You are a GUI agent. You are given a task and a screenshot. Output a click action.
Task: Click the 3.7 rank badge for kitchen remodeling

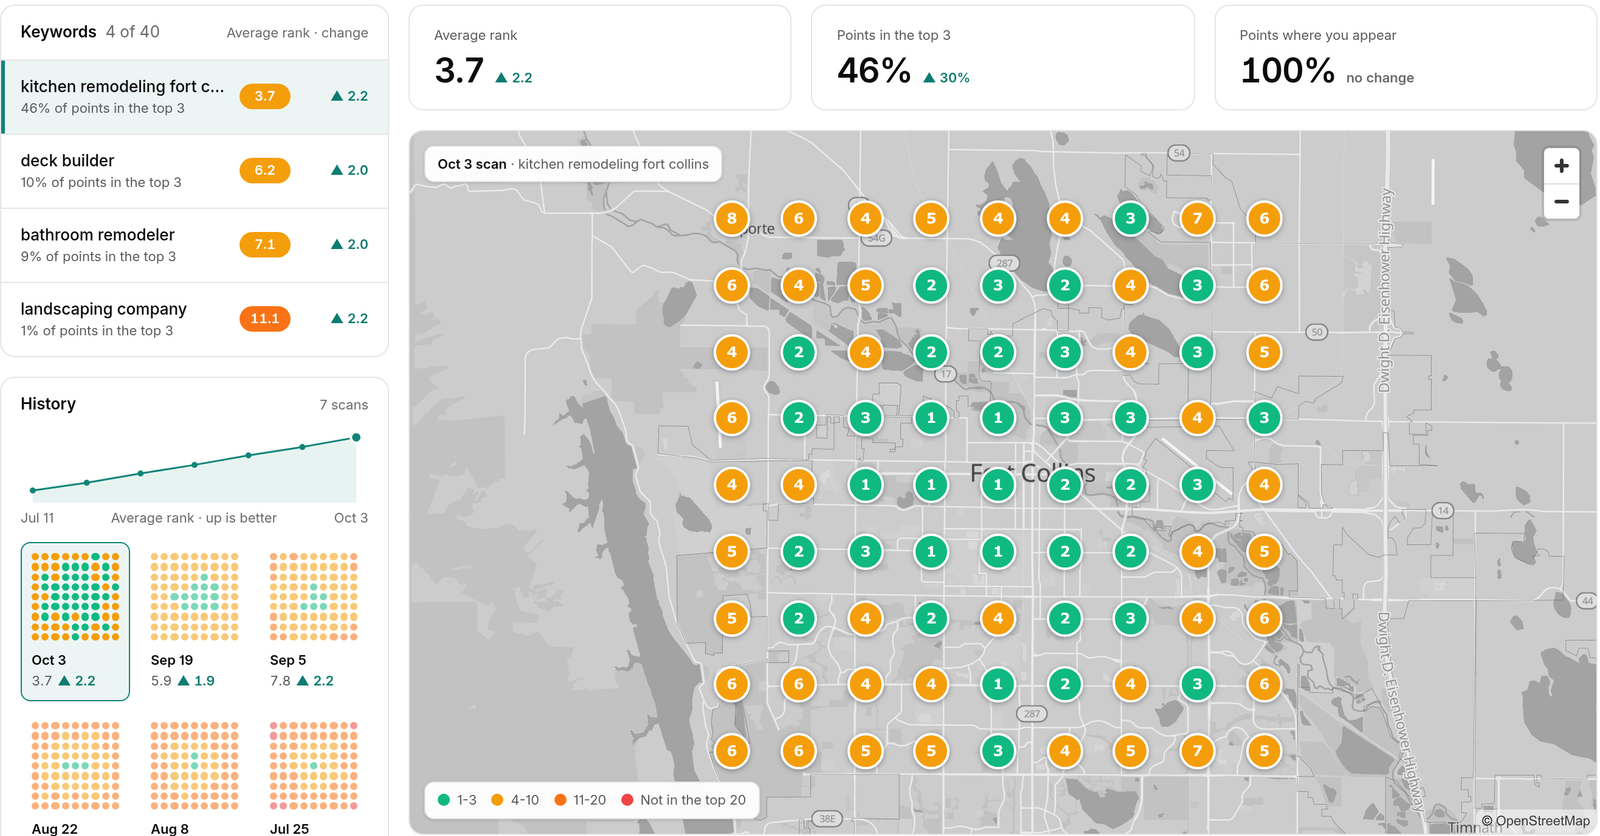pyautogui.click(x=265, y=96)
